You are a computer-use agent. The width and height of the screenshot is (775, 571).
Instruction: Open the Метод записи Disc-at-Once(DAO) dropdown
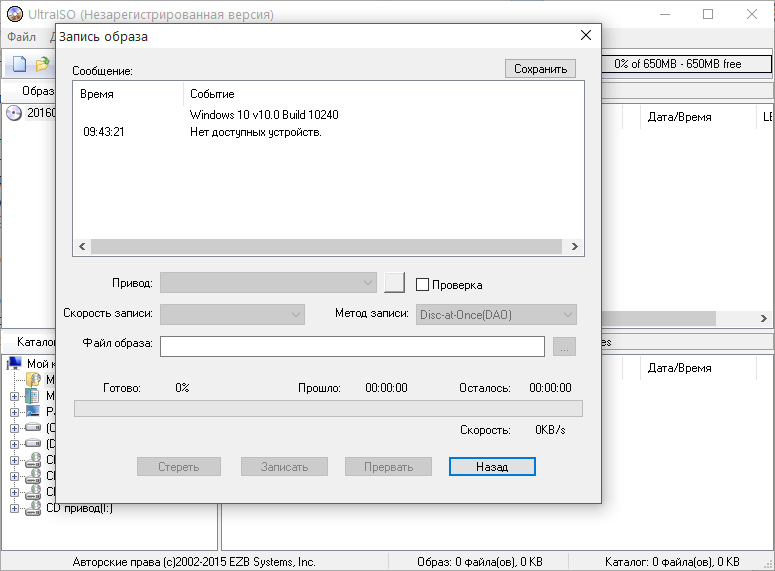(x=496, y=314)
